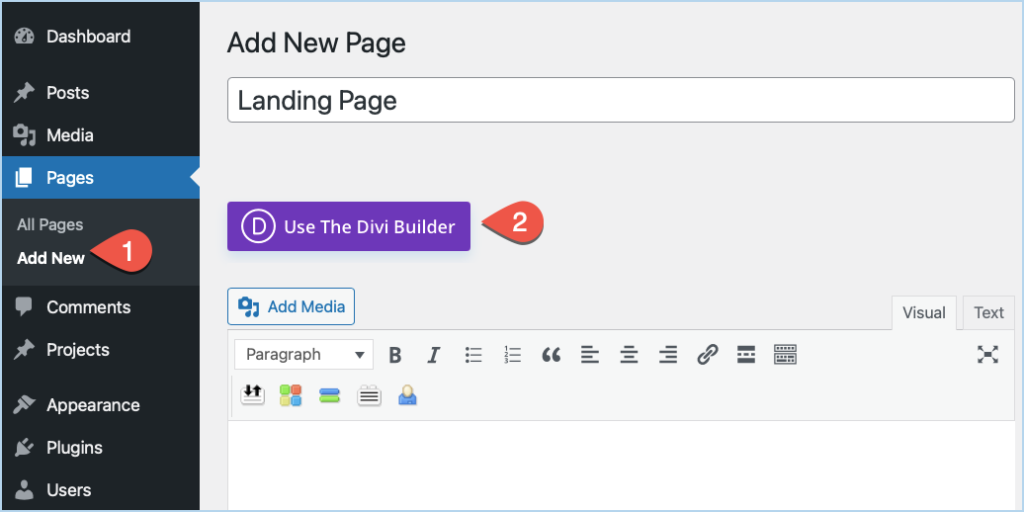This screenshot has height=512, width=1024.
Task: Switch to the Visual editor tab
Action: click(923, 313)
